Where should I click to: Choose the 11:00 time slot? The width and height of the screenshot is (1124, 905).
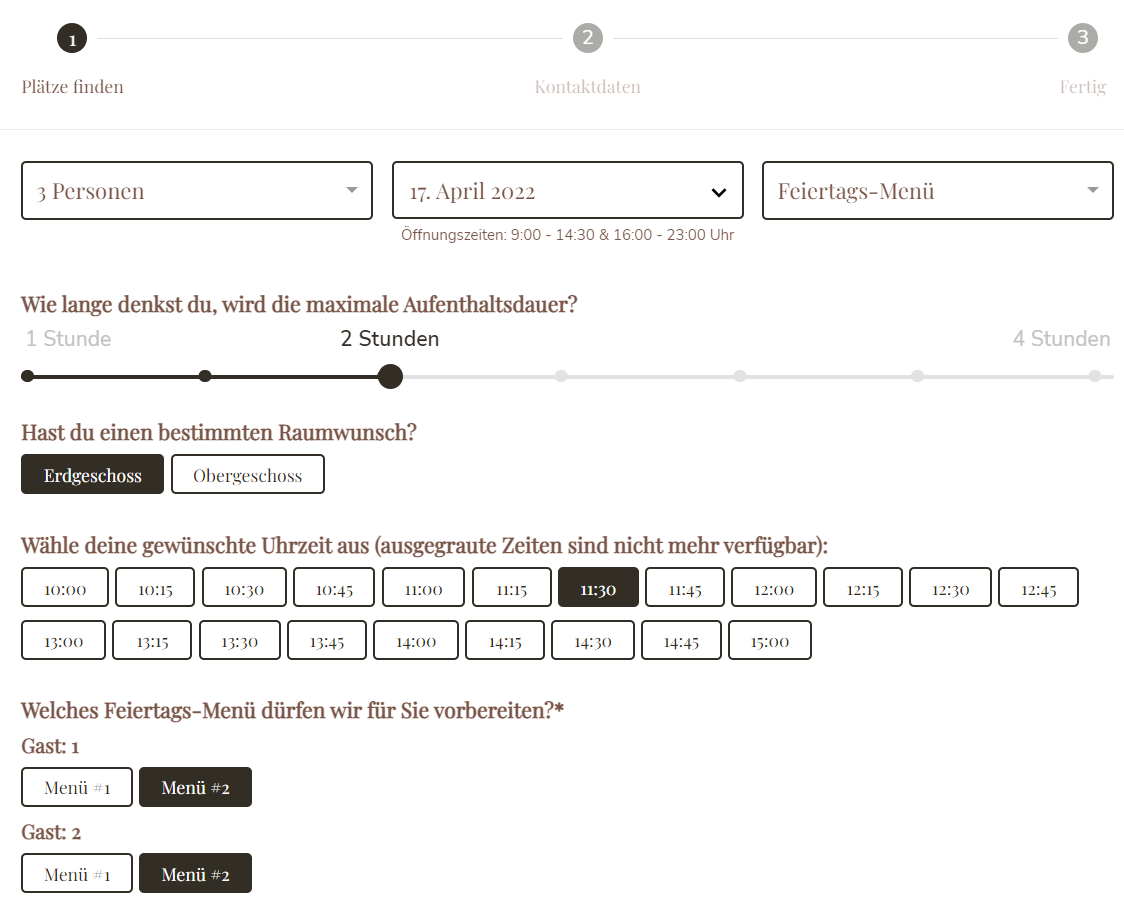coord(423,588)
